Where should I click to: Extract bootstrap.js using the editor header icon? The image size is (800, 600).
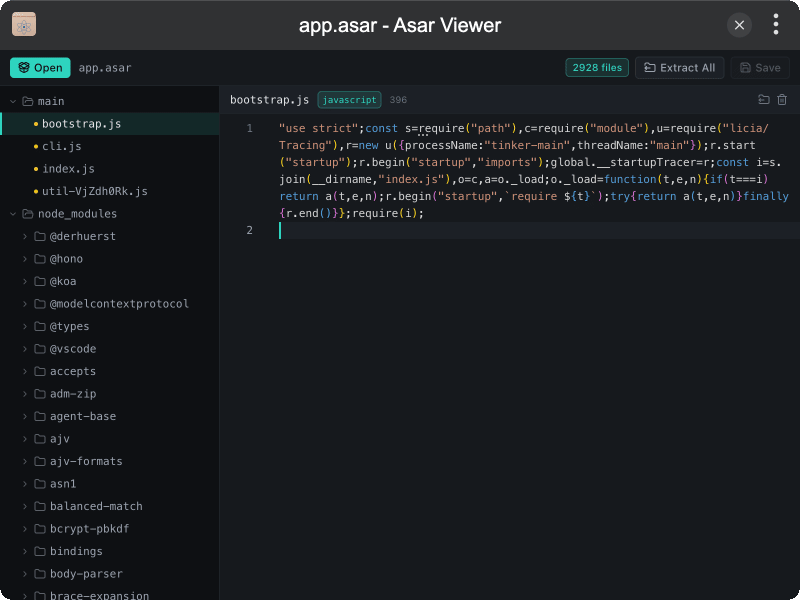763,99
